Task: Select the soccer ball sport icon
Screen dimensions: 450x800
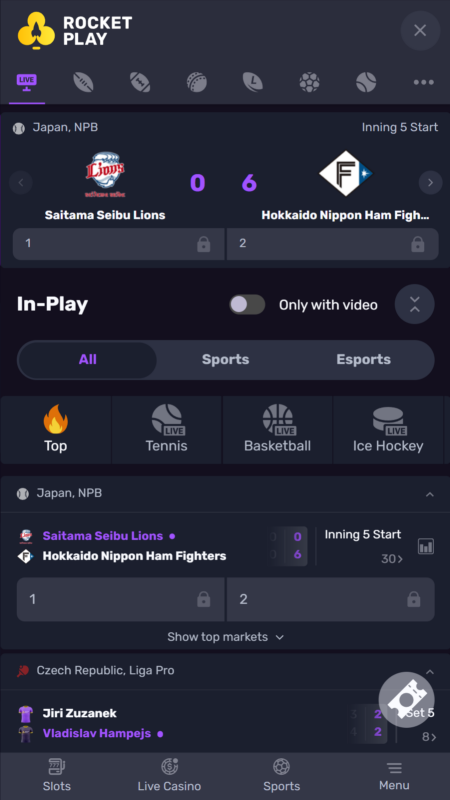Action: pyautogui.click(x=309, y=82)
